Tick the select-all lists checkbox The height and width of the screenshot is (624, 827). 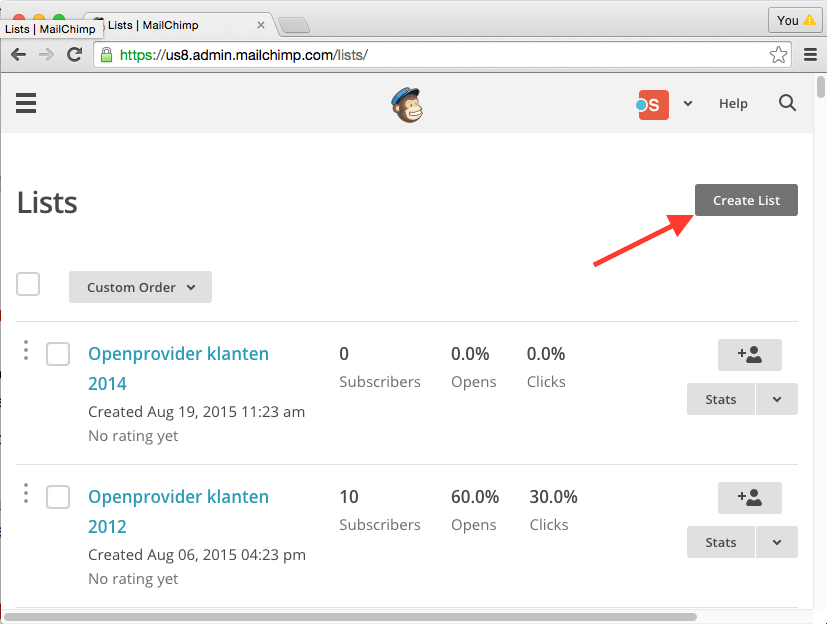(28, 284)
